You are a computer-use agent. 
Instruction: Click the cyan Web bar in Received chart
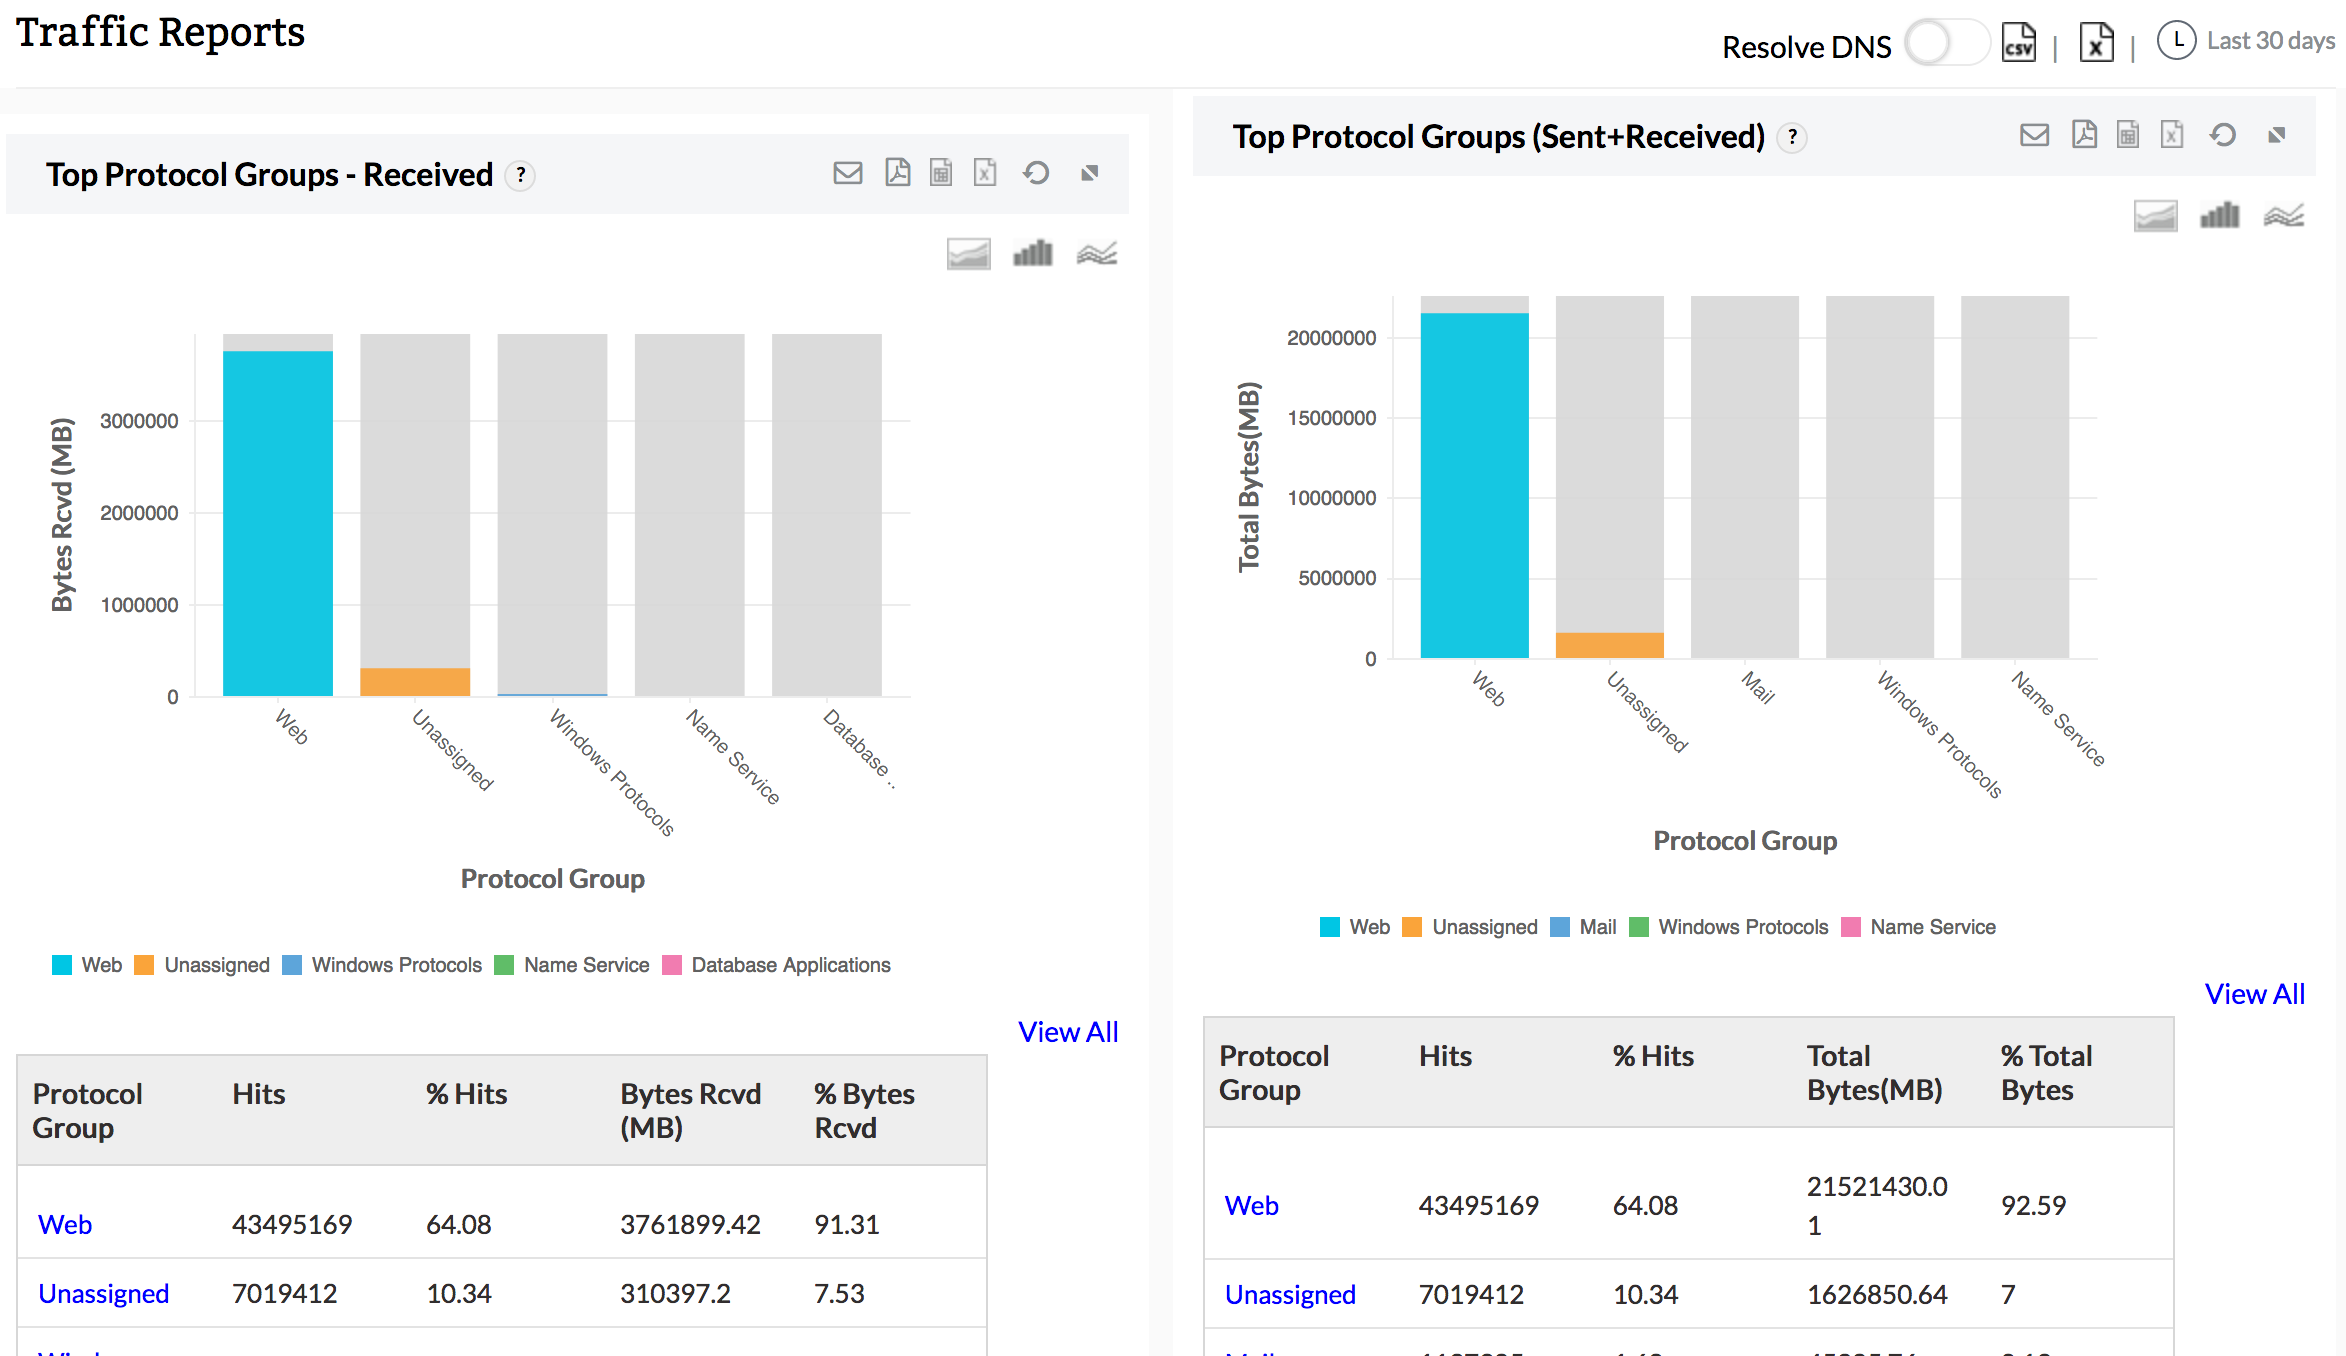277,522
